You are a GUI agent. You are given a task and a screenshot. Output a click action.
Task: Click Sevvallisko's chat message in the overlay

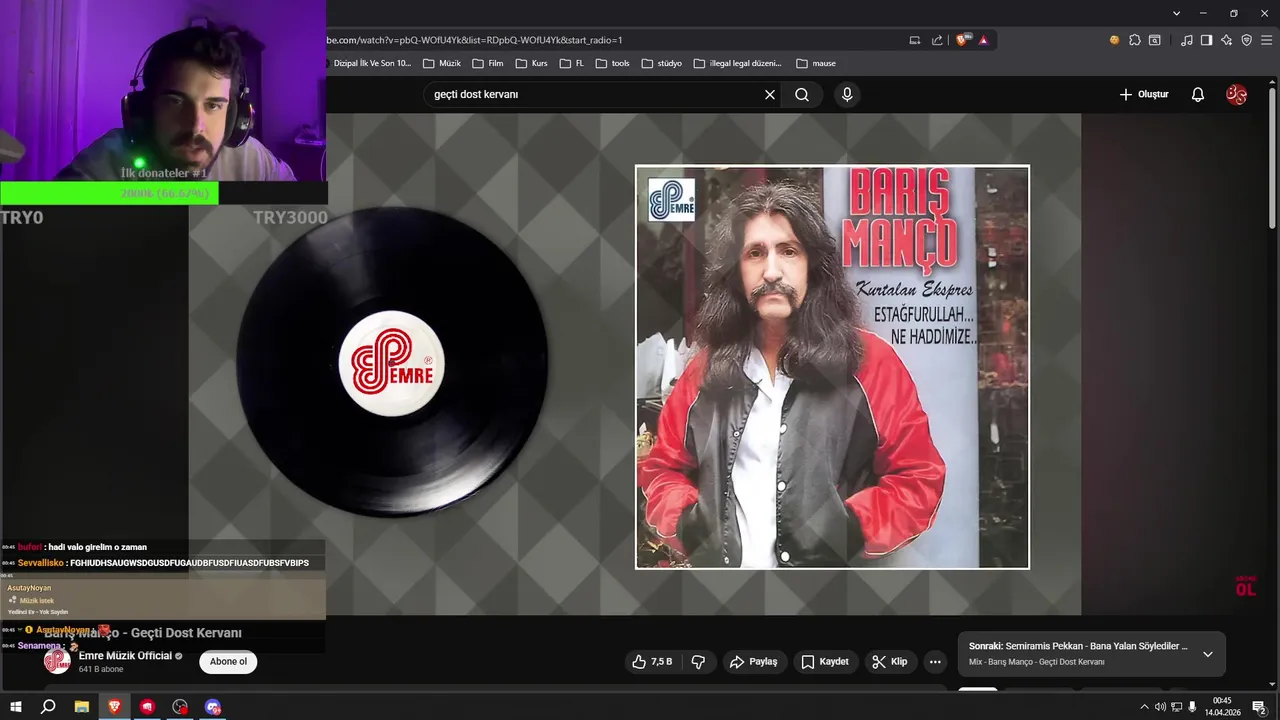[163, 563]
